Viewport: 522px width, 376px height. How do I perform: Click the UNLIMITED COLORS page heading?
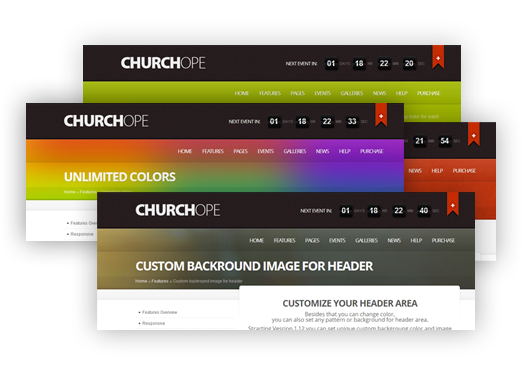click(x=120, y=177)
